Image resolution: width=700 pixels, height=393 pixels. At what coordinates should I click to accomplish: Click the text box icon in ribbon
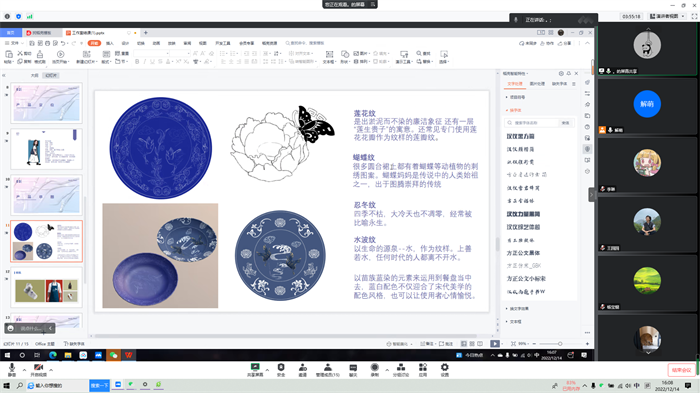point(329,54)
